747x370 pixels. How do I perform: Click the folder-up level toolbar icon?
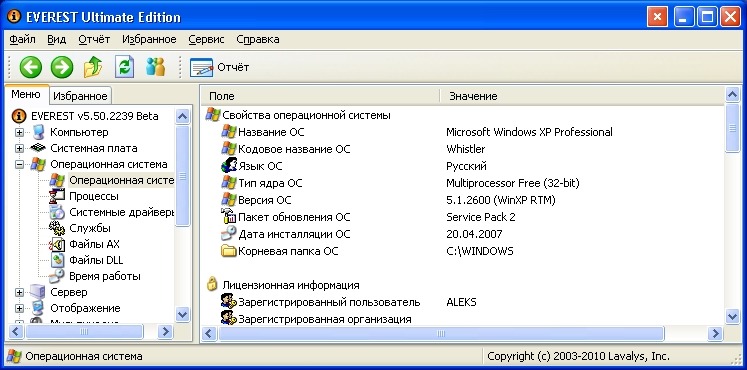click(93, 67)
